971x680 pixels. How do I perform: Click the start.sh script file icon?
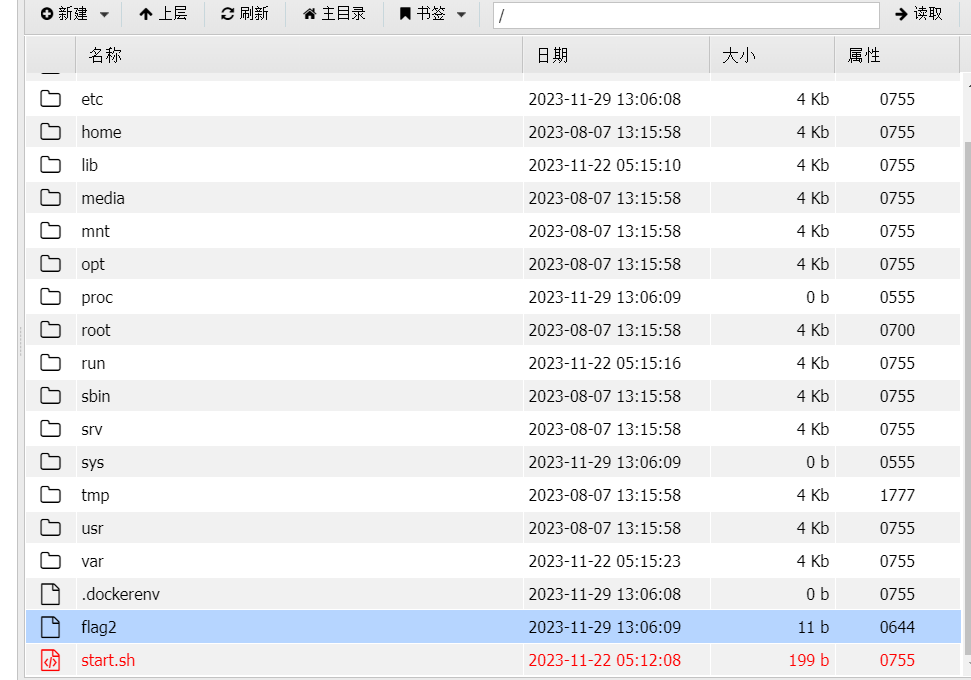50,660
